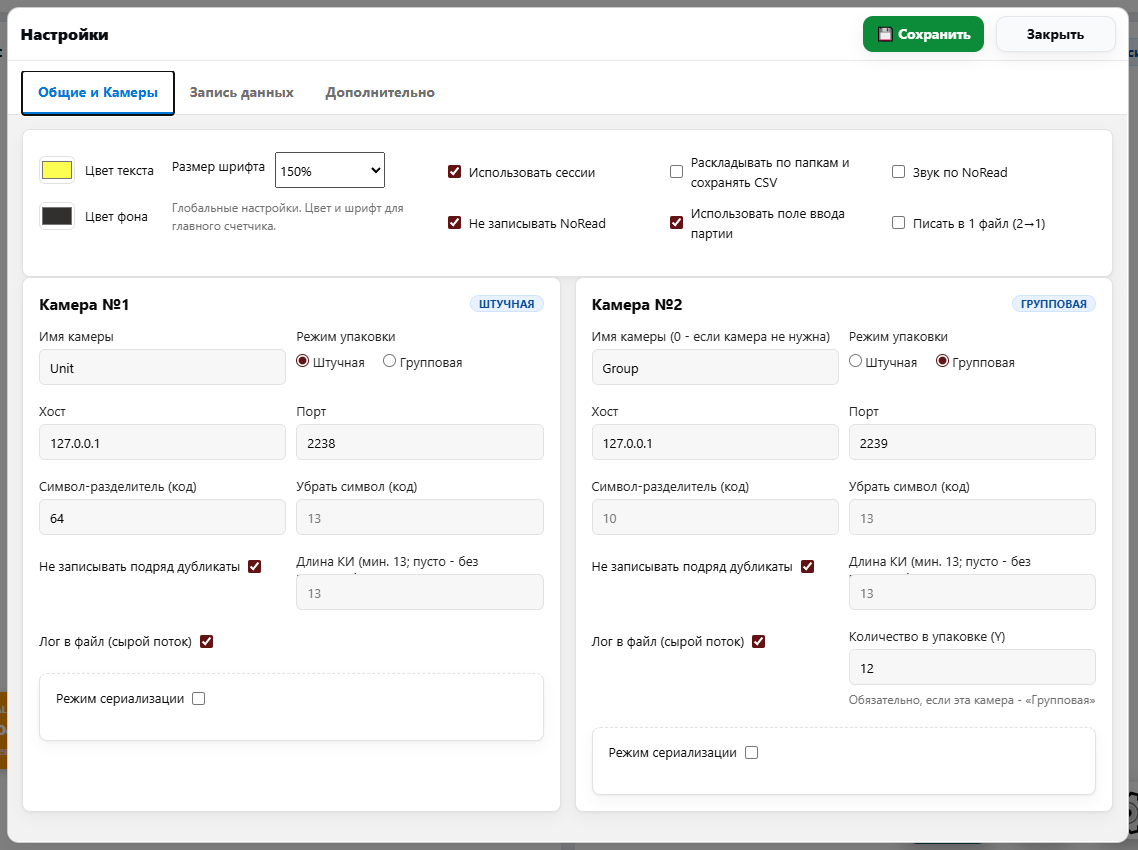Click Камера №1 Символ-разделитель field 64
Viewport: 1138px width, 850px height.
tap(162, 517)
